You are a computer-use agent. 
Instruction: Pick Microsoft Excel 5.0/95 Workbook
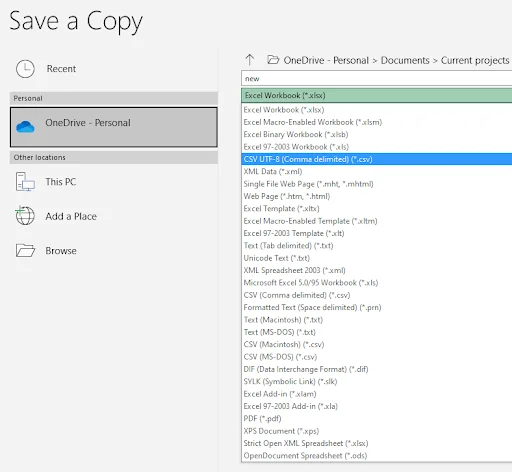(x=377, y=282)
